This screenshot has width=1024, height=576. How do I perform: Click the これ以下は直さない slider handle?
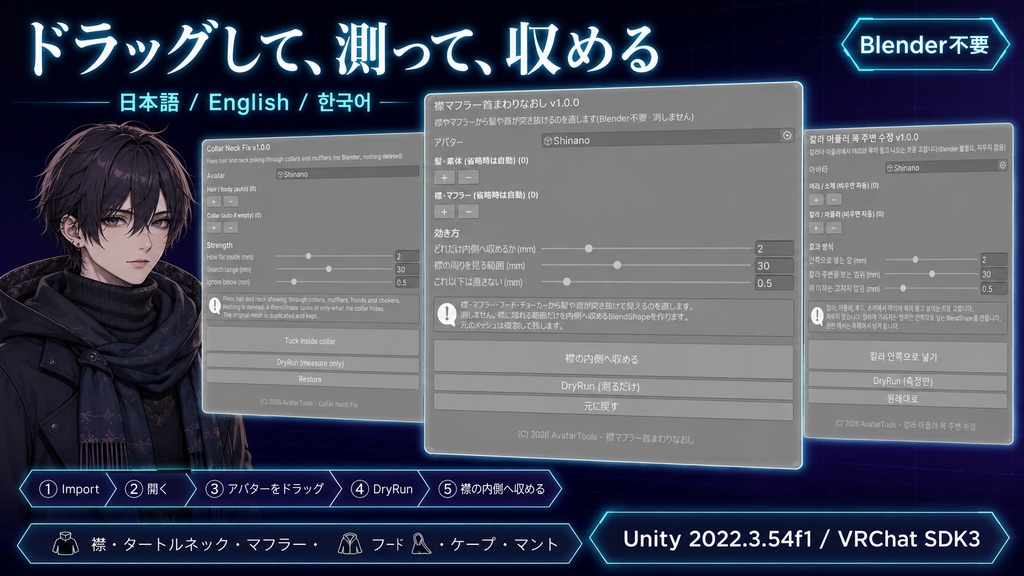567,282
